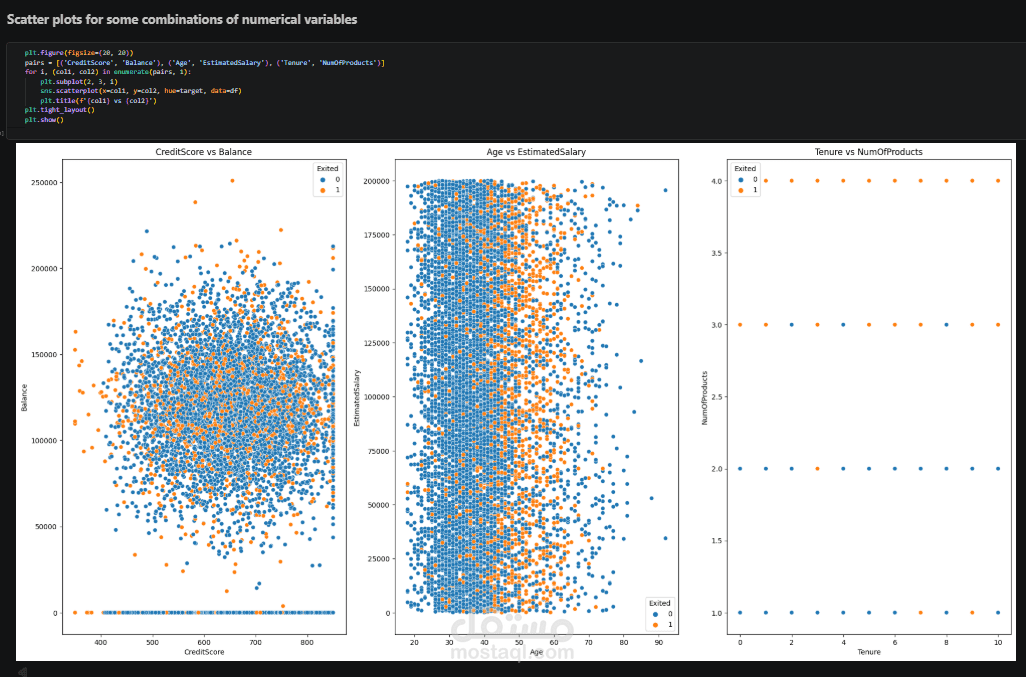Click the blue '0' marker in the CreditScore plot legend
The height and width of the screenshot is (677, 1026).
(x=322, y=179)
